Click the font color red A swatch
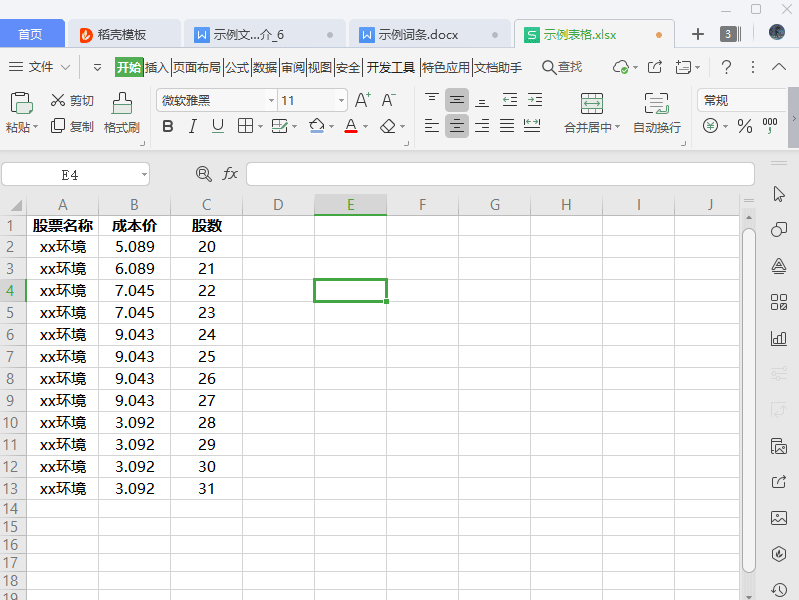 click(350, 126)
